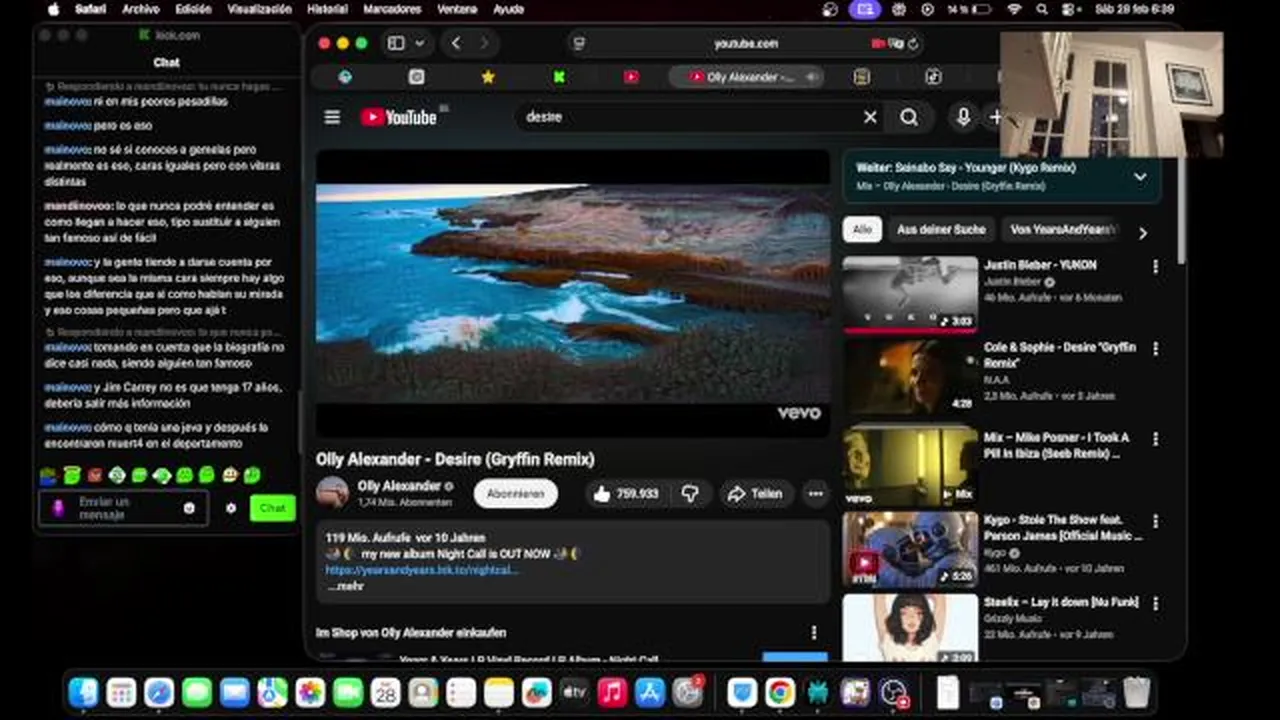Select 'Aus deiner Suche' filter chip
This screenshot has height=720, width=1280.
(x=941, y=229)
